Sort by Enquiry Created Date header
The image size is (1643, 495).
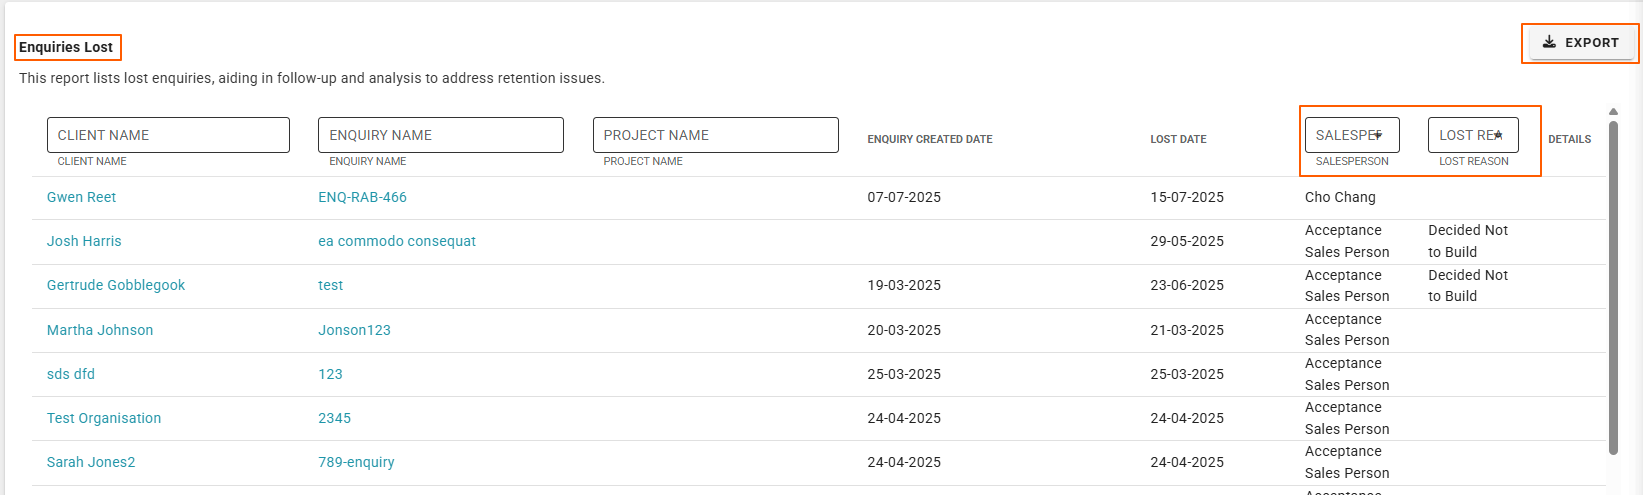click(930, 139)
